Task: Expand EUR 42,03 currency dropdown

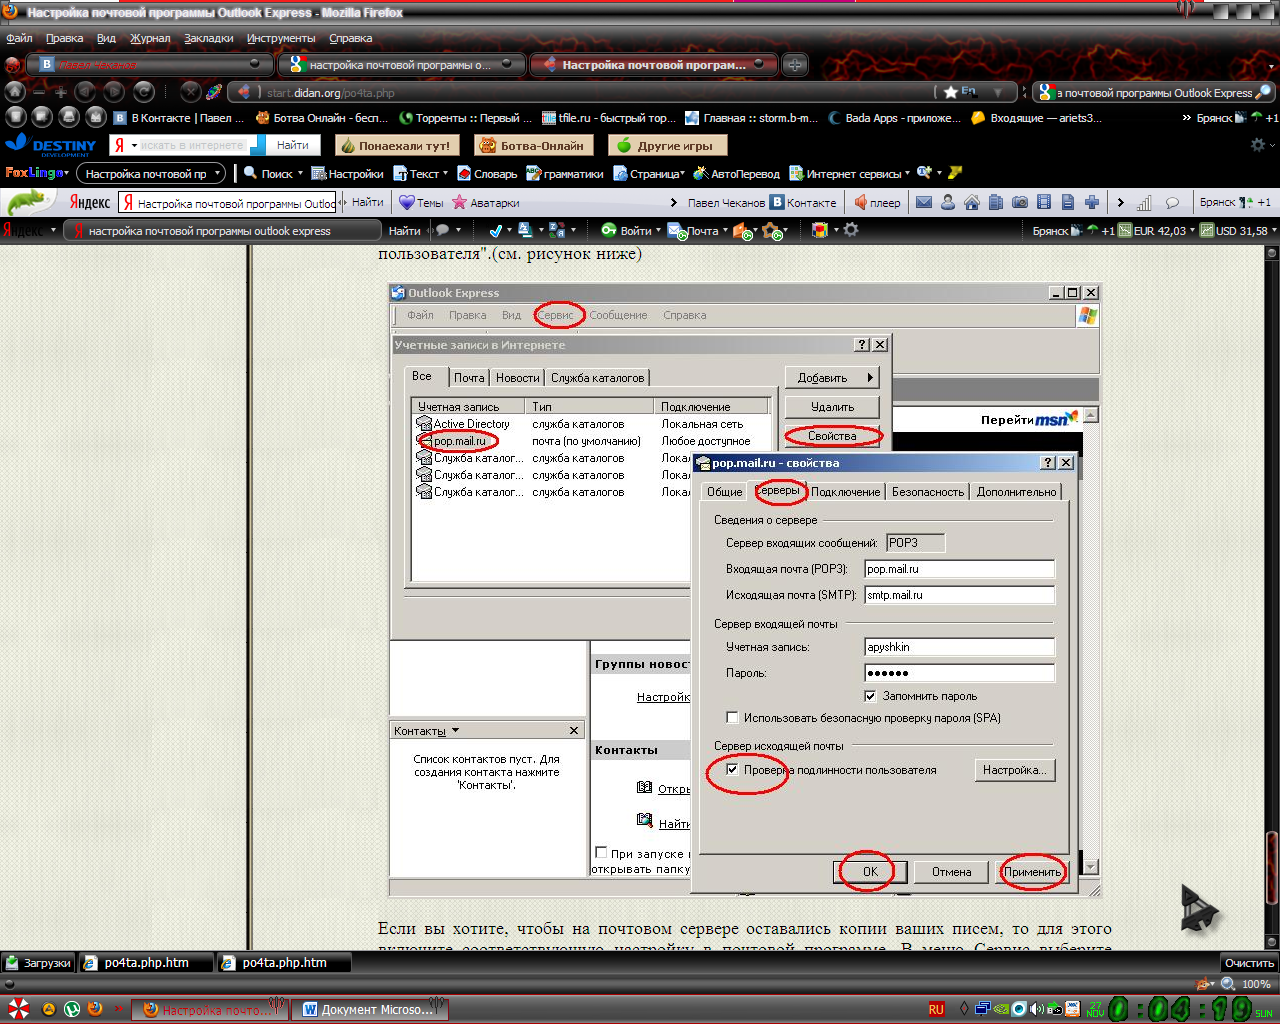Action: pyautogui.click(x=1191, y=230)
